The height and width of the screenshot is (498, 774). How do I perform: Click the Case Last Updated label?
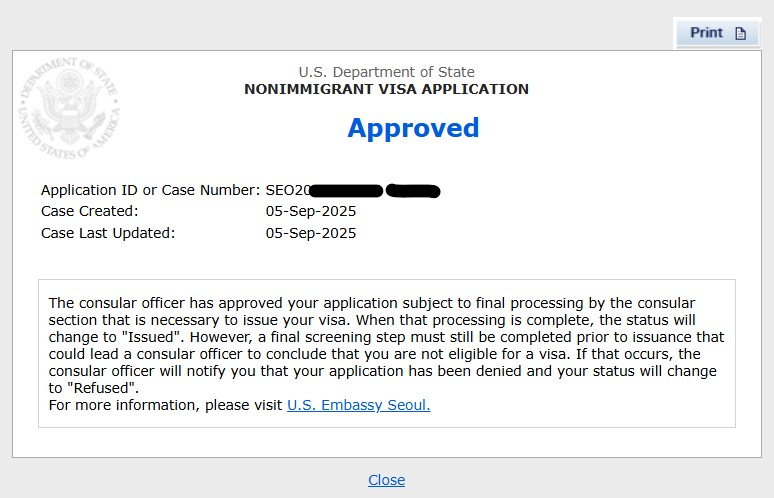(x=108, y=233)
